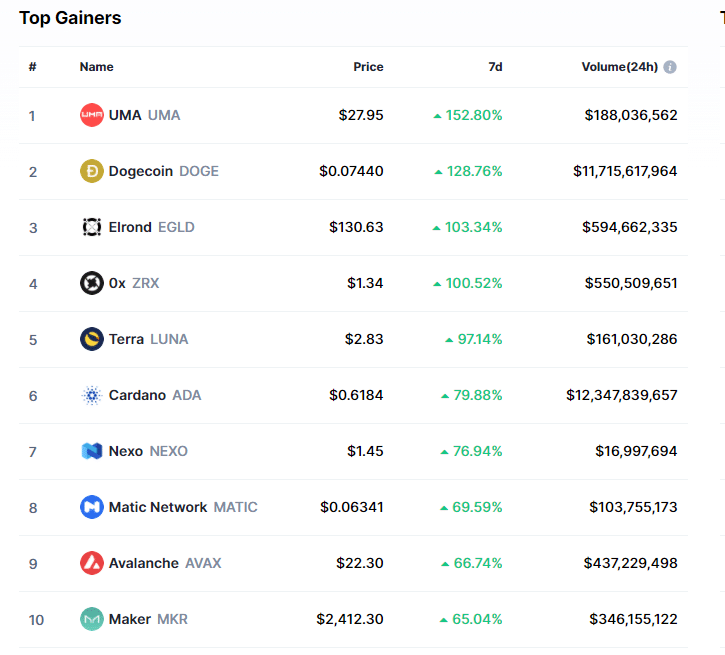This screenshot has width=725, height=655.
Task: Click the Avalanche logo icon
Action: pos(91,563)
